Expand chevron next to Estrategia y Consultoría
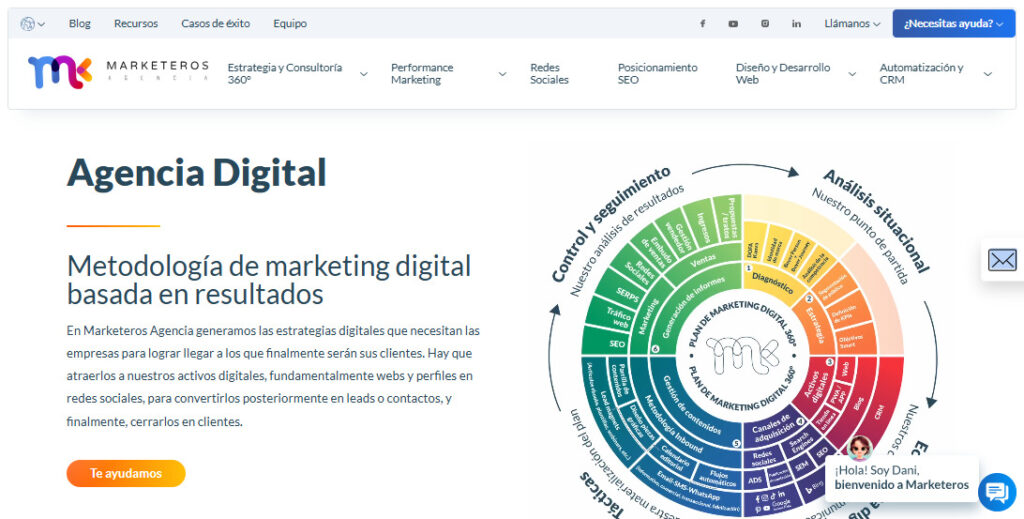The width and height of the screenshot is (1024, 519). coord(364,74)
